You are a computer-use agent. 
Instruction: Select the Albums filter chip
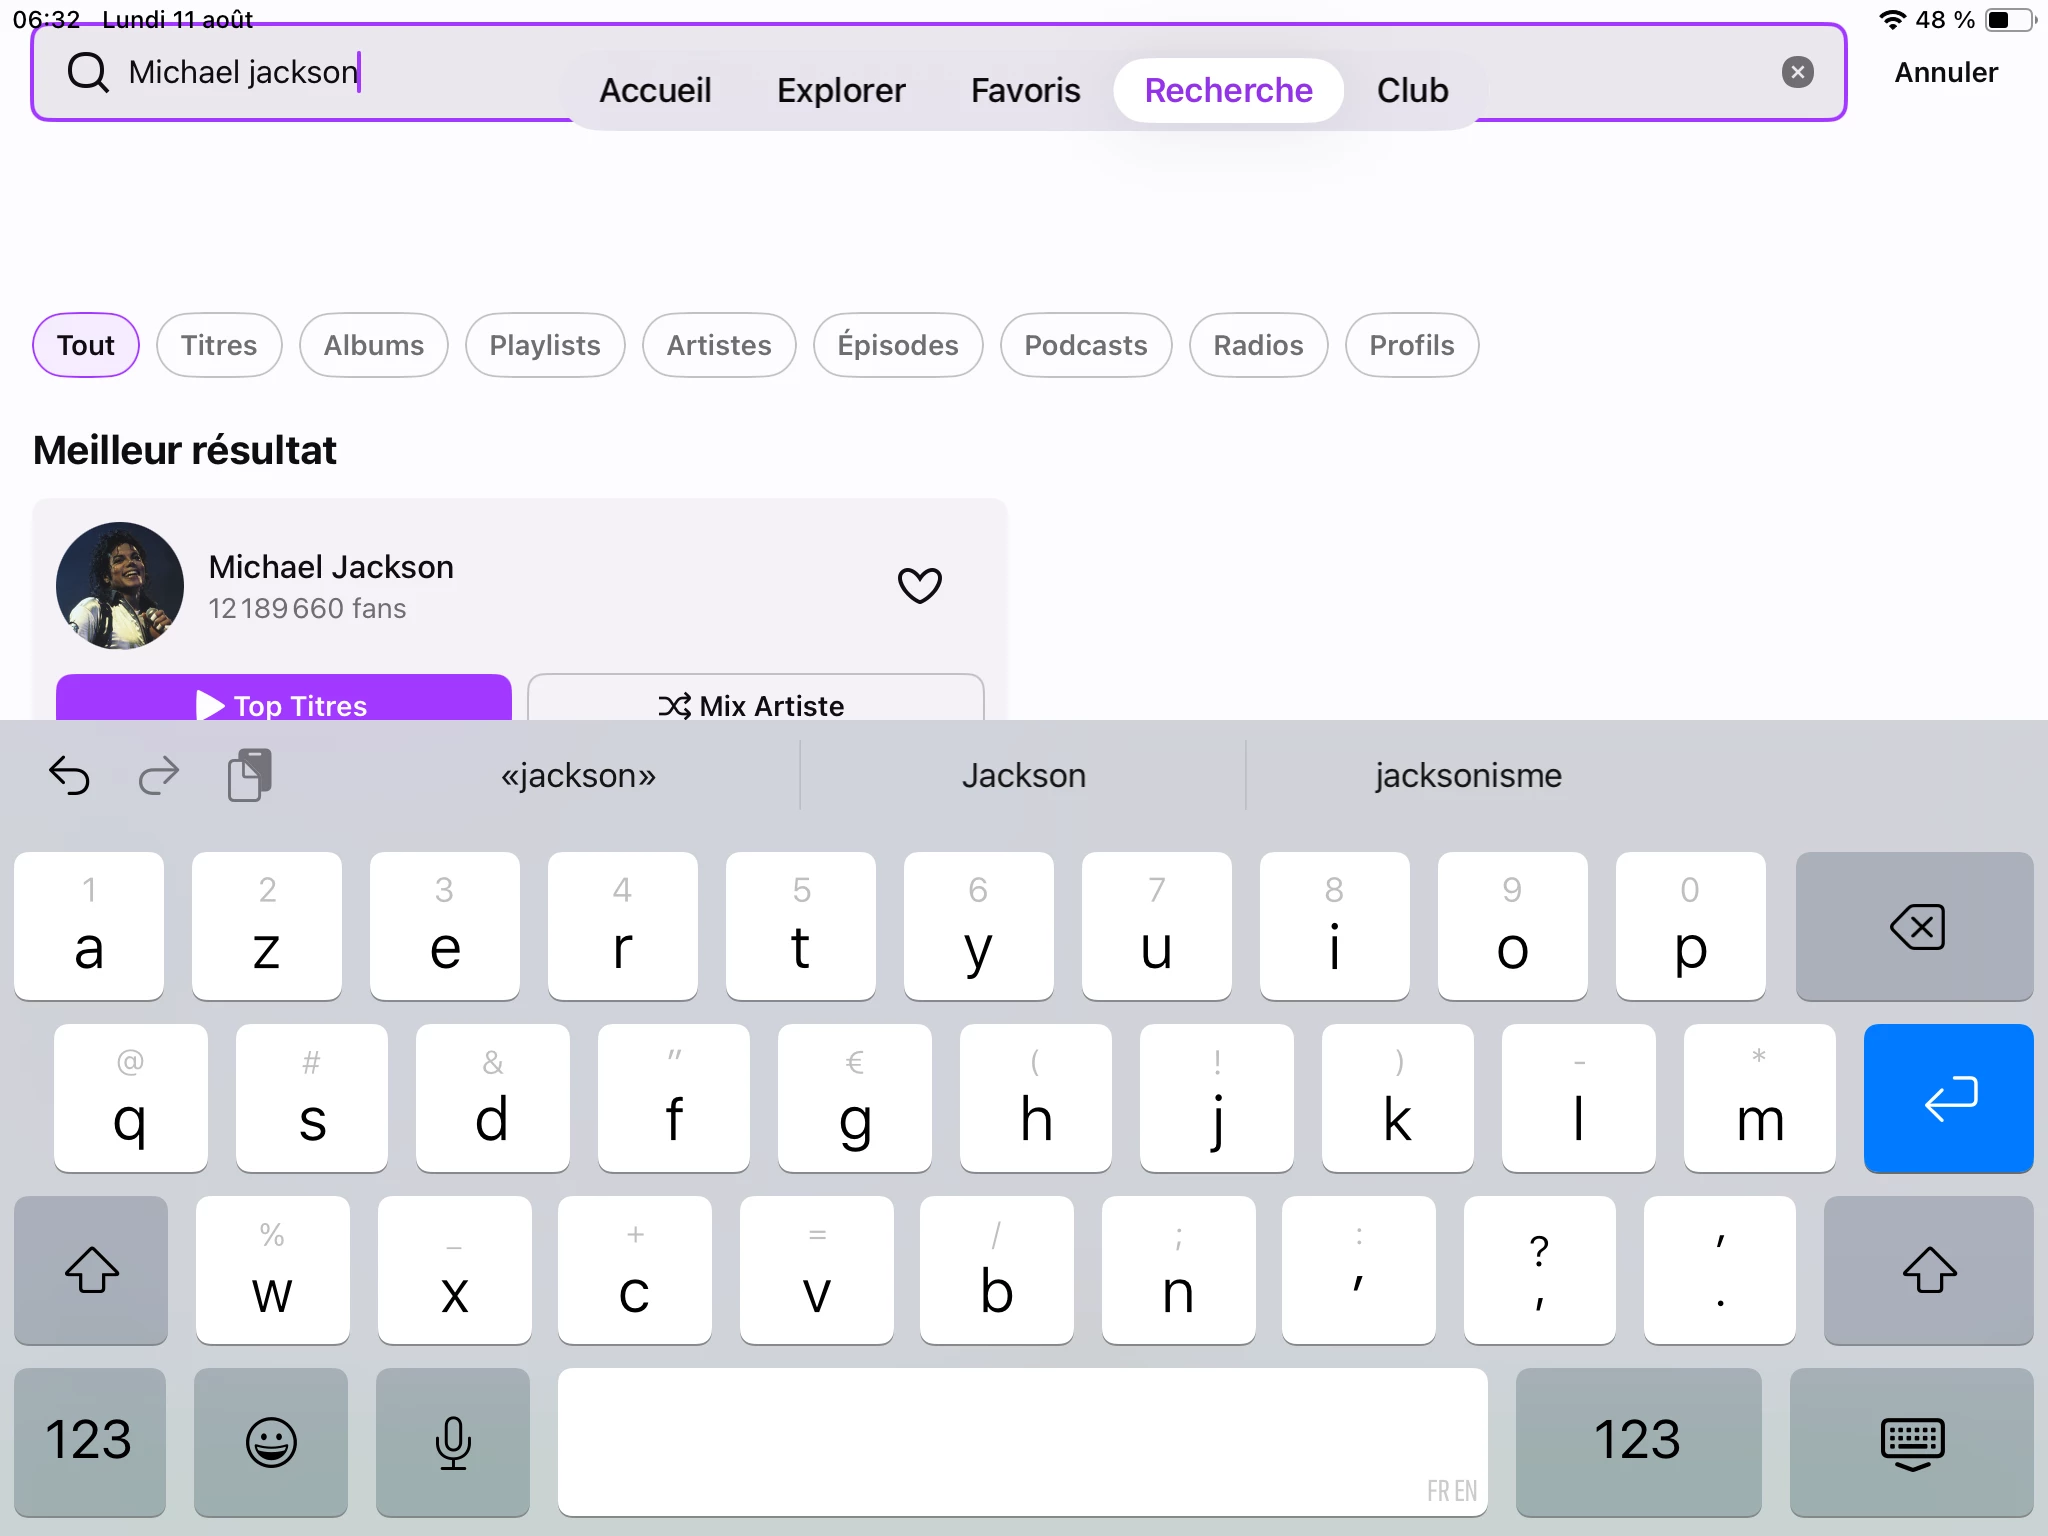(x=373, y=345)
